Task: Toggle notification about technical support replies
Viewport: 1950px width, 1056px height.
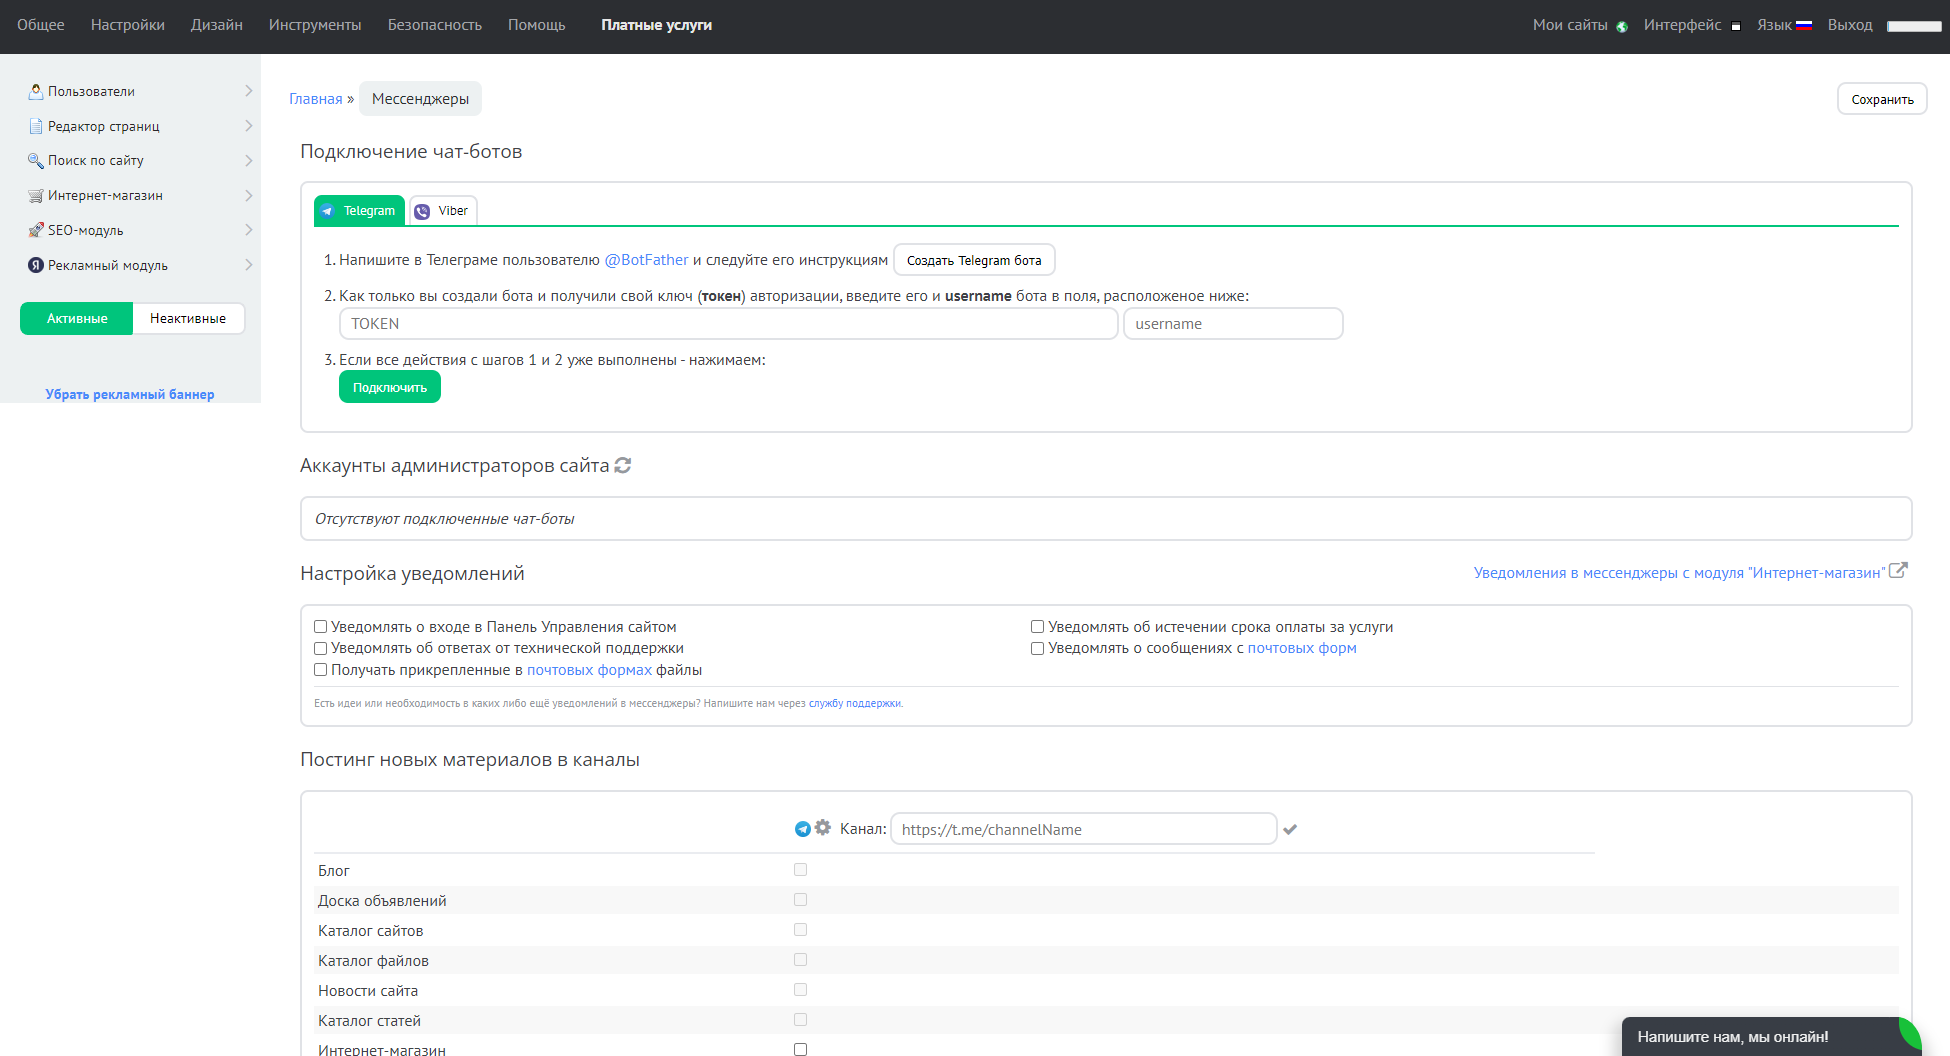Action: (321, 648)
